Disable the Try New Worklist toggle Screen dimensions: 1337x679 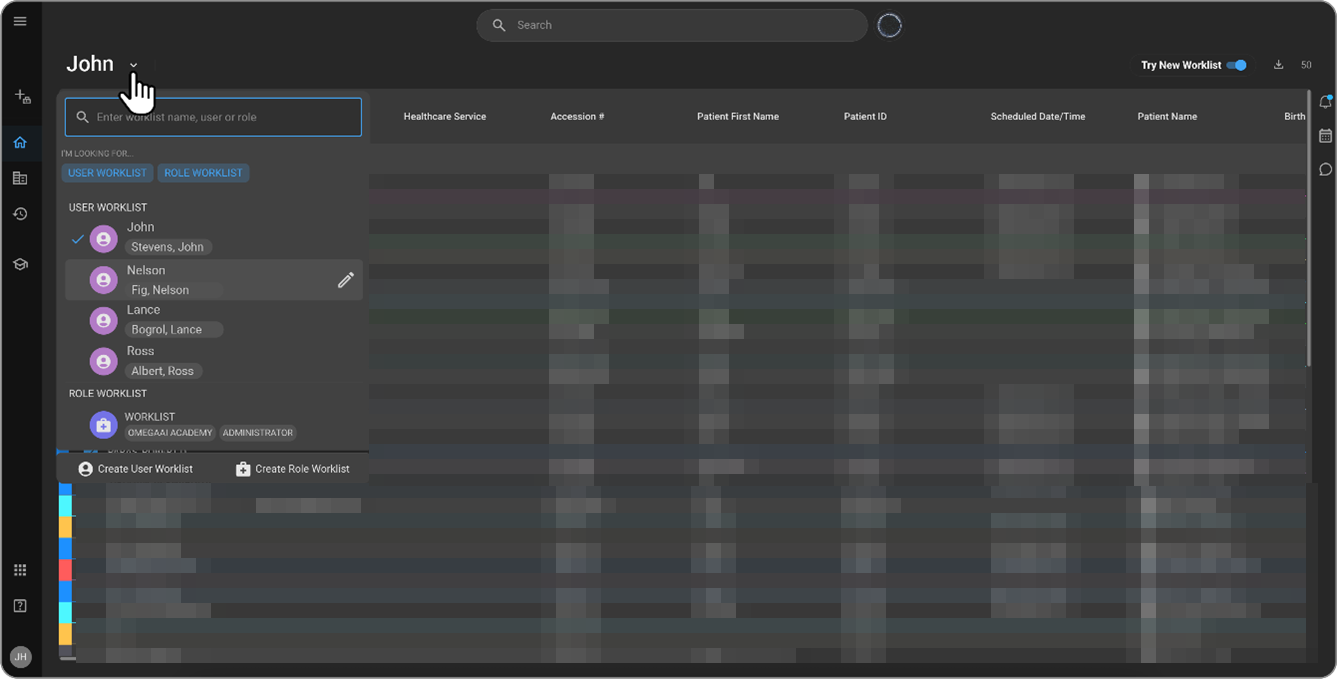tap(1236, 64)
